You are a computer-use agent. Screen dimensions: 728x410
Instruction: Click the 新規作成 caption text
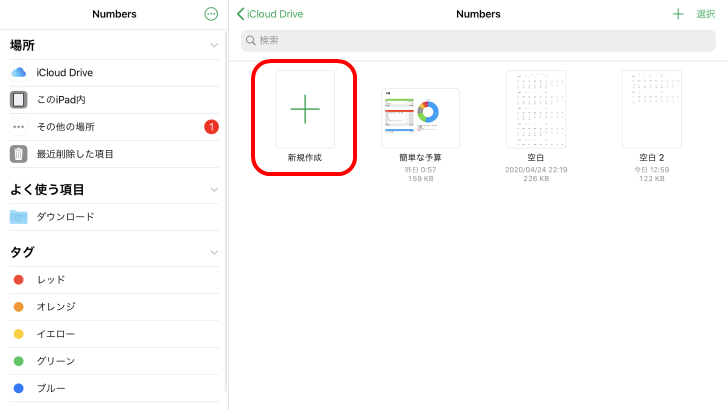(305, 157)
